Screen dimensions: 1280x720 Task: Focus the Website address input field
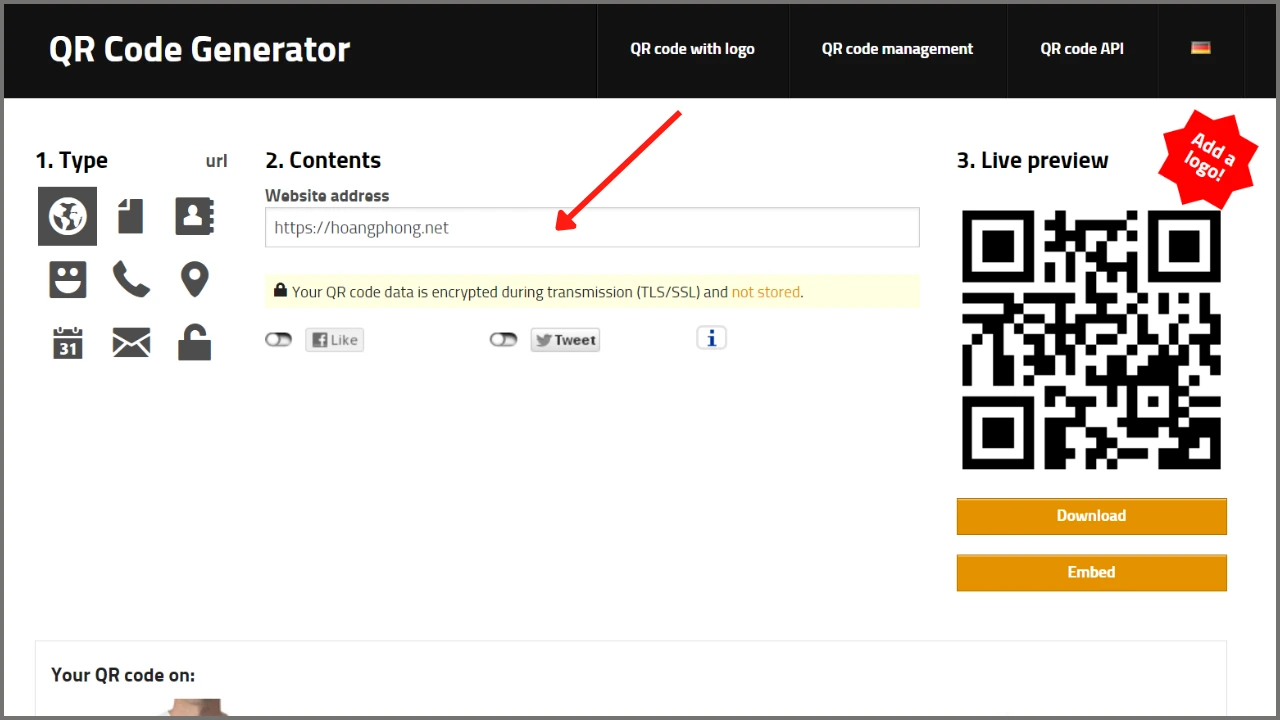592,227
